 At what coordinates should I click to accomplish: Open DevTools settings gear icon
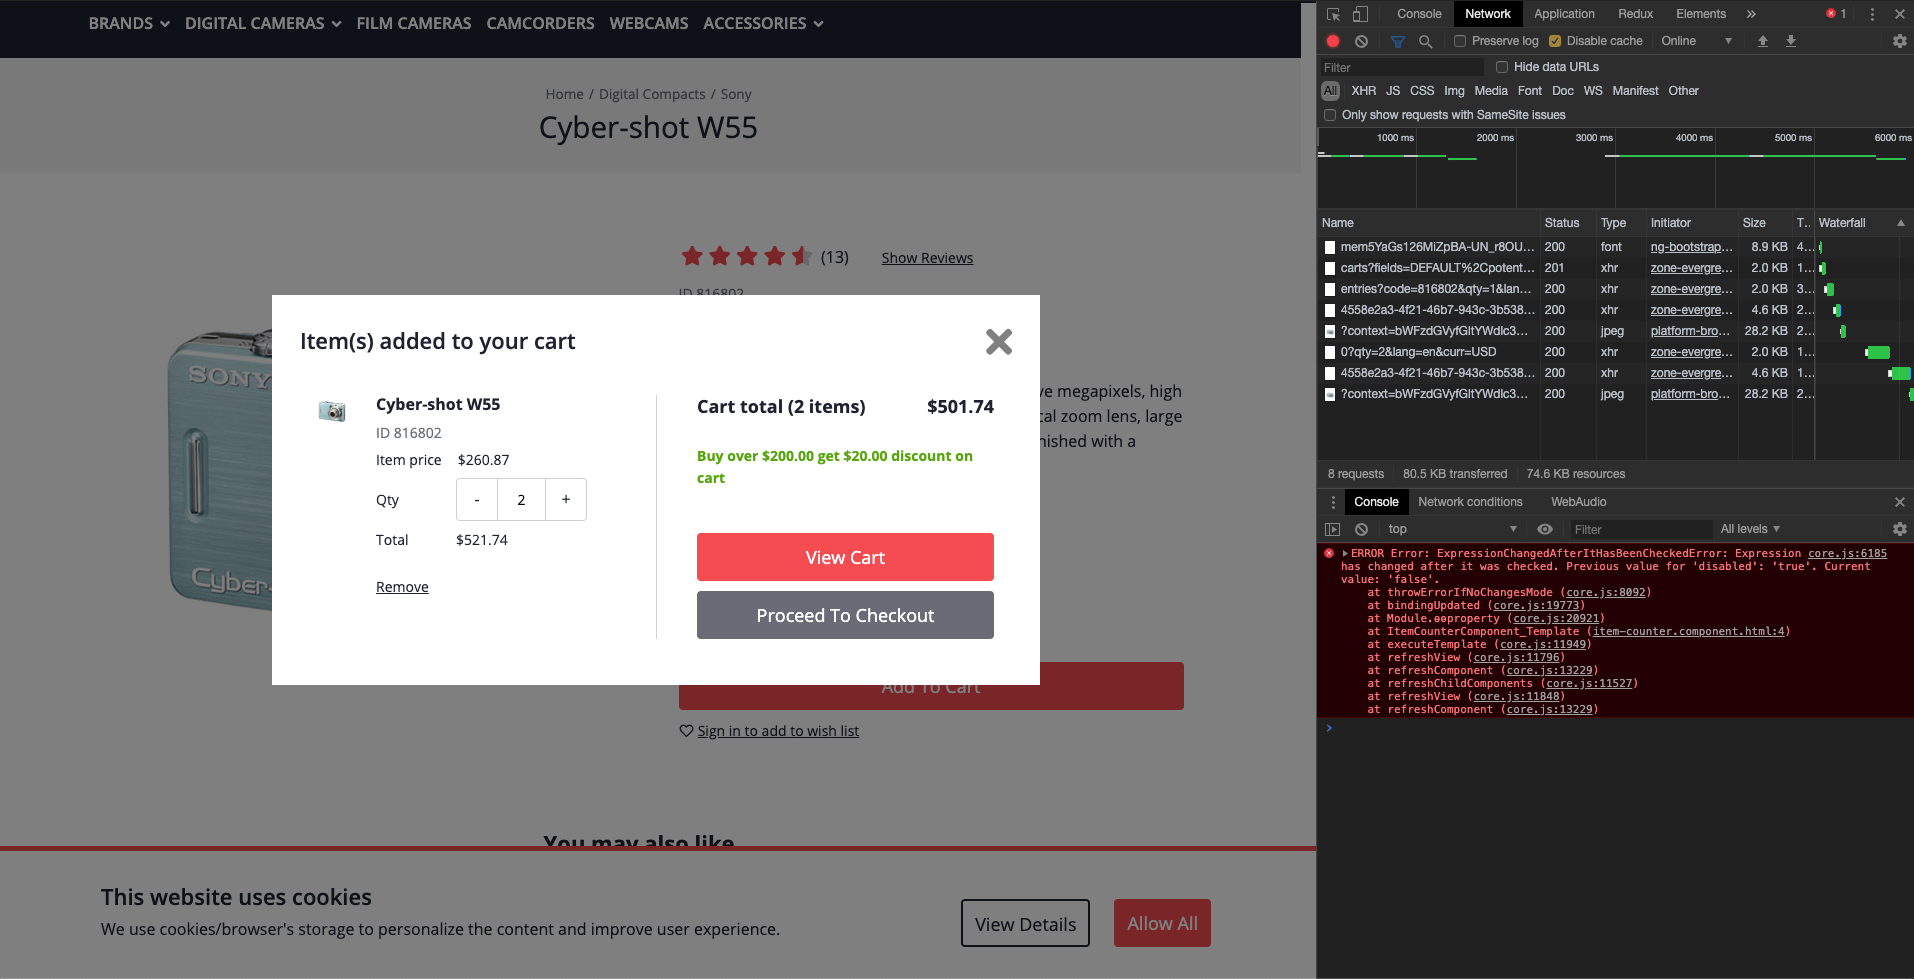pos(1898,41)
